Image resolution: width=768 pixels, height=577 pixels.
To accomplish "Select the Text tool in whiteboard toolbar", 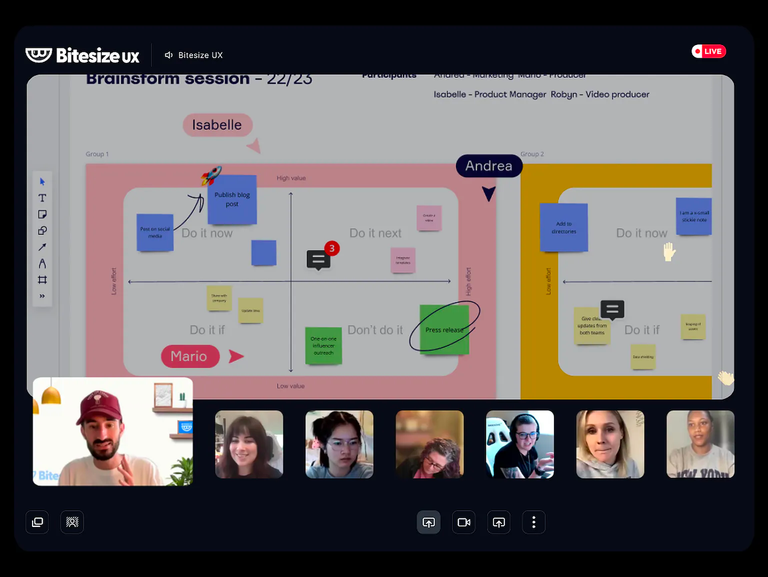I will pos(42,198).
